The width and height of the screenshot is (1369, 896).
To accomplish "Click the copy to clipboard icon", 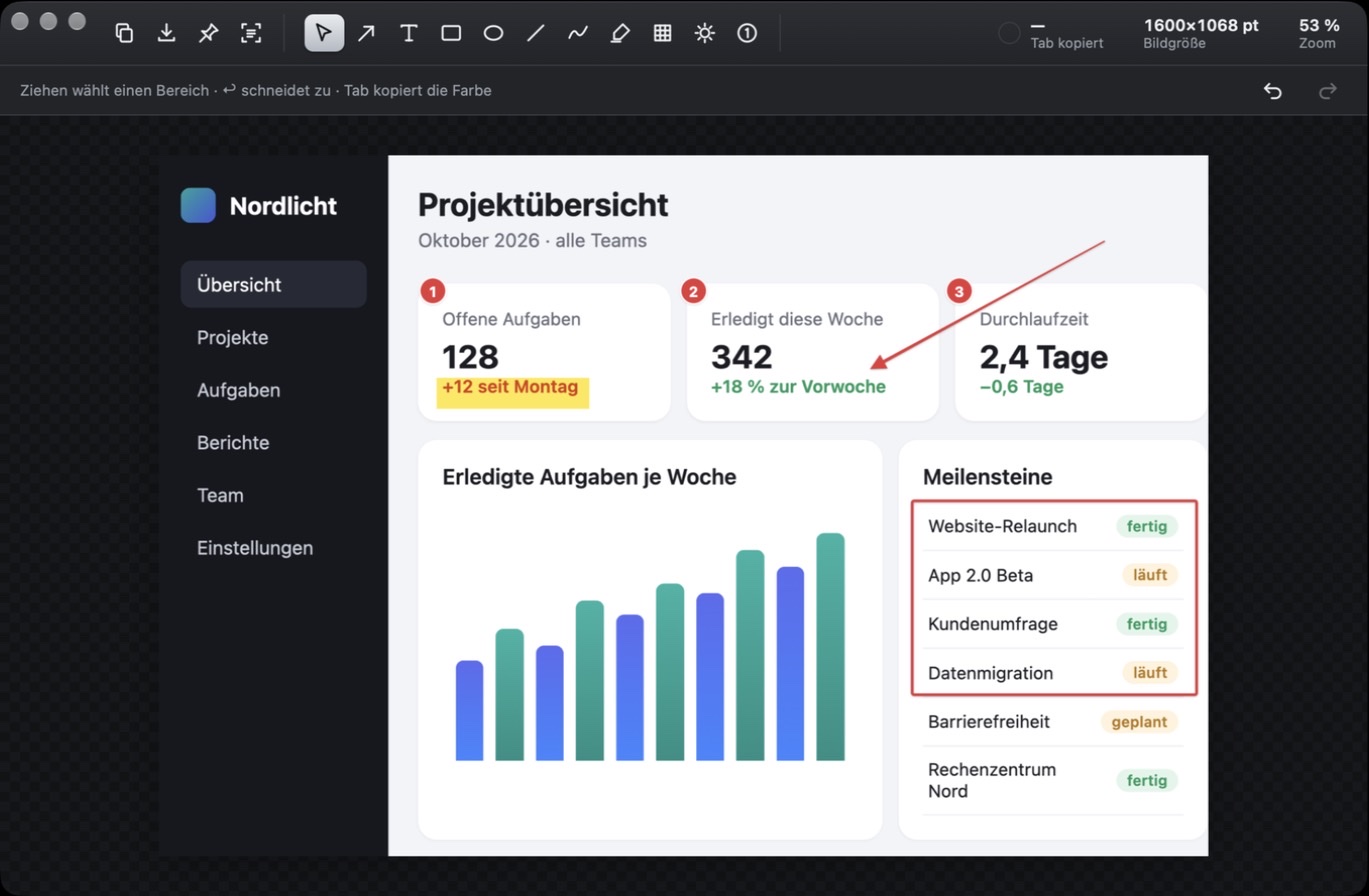I will 124,33.
